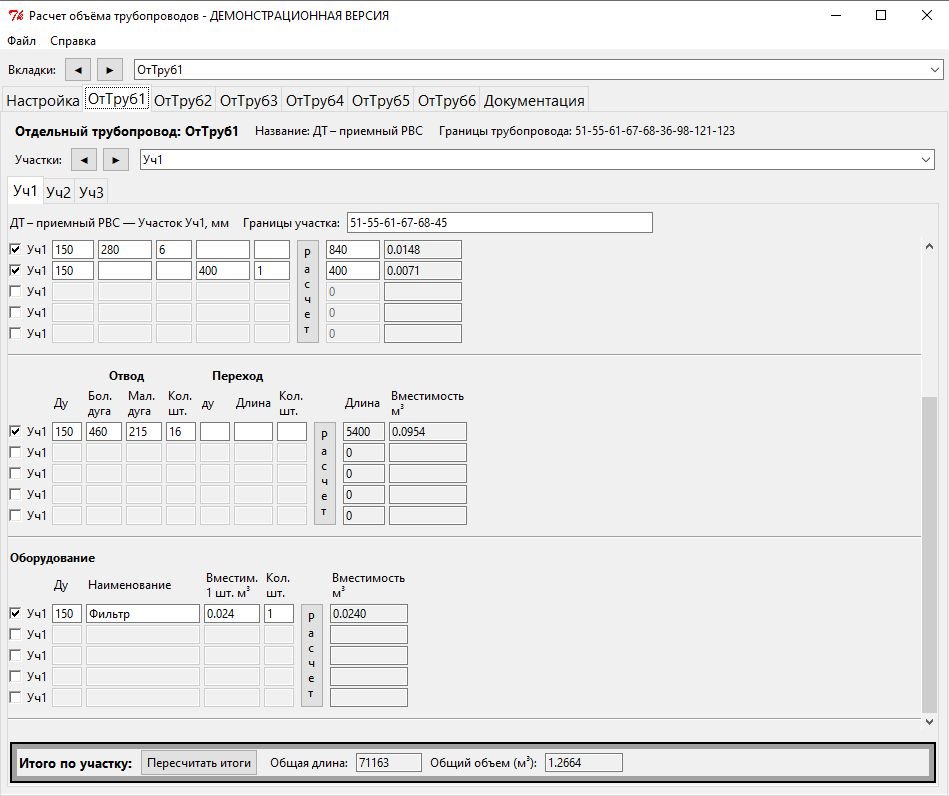The height and width of the screenshot is (796, 949).
Task: Switch to the Документация tab
Action: point(534,101)
